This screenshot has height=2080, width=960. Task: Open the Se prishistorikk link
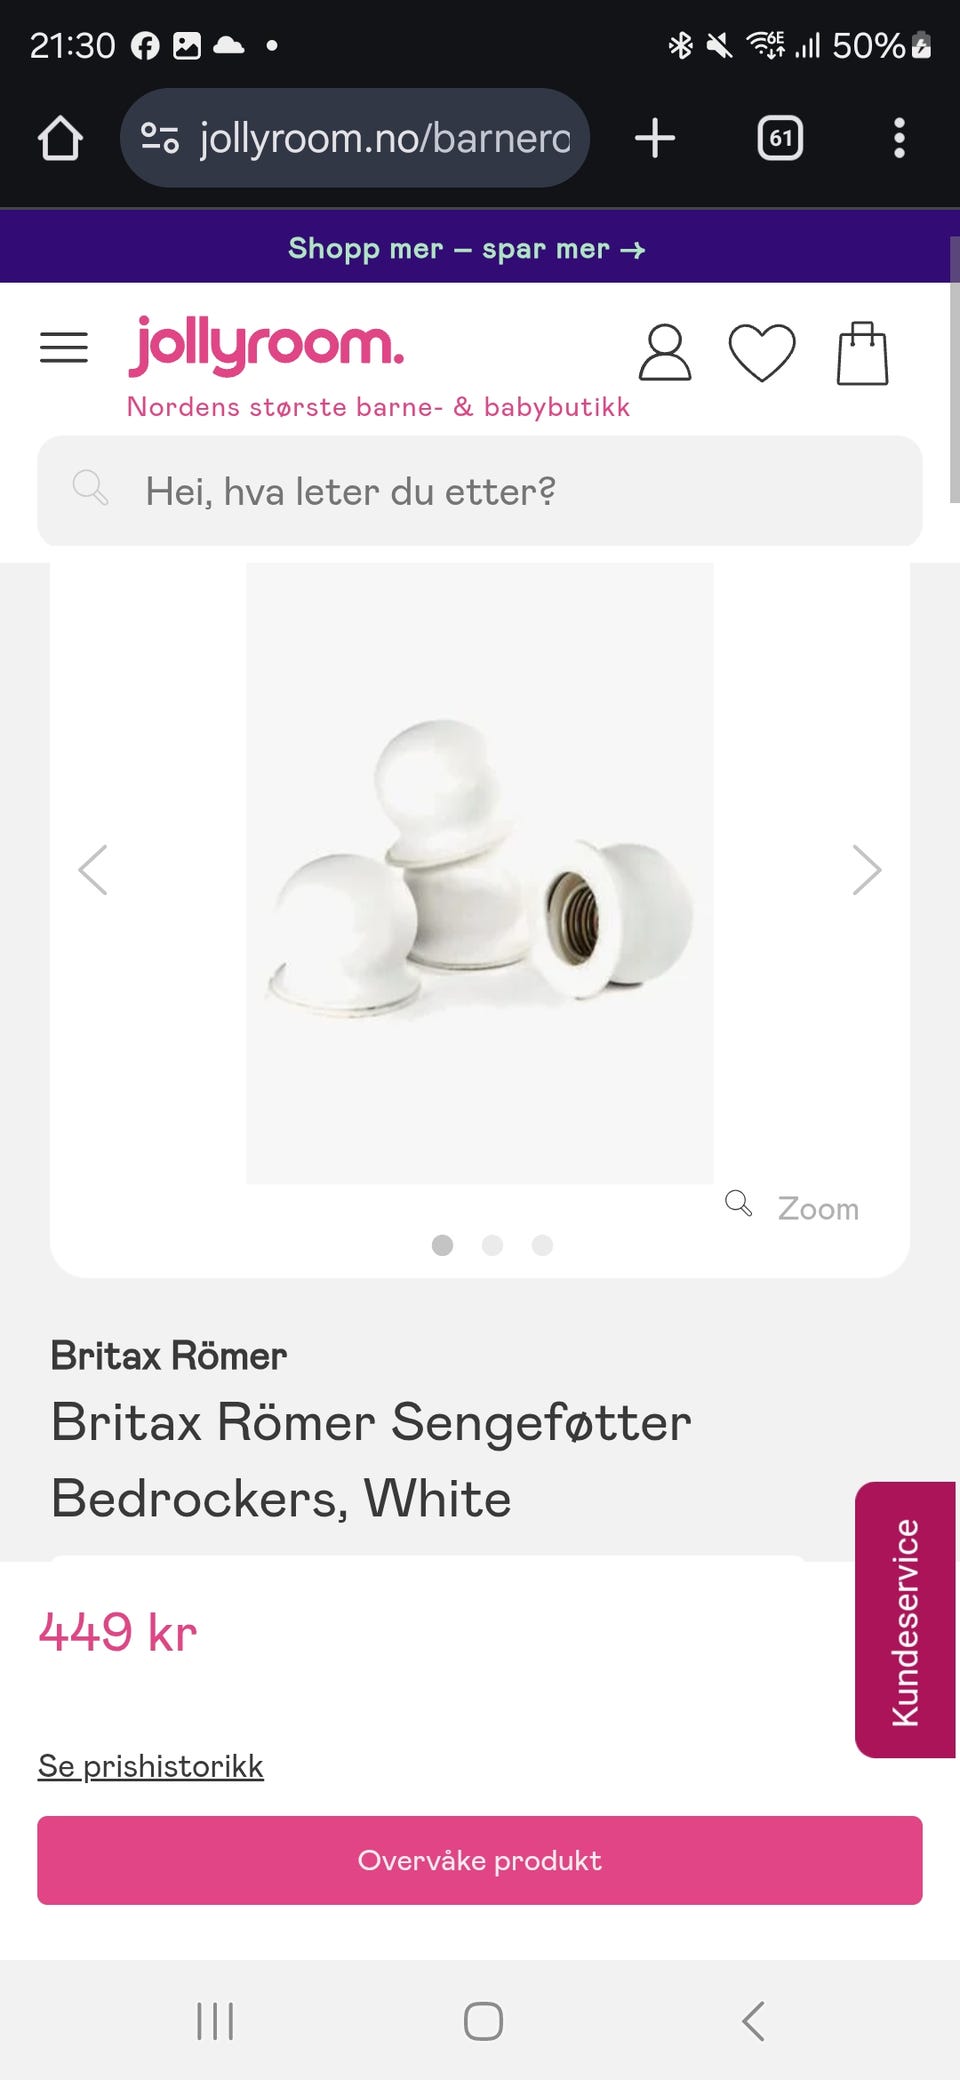pos(151,1766)
